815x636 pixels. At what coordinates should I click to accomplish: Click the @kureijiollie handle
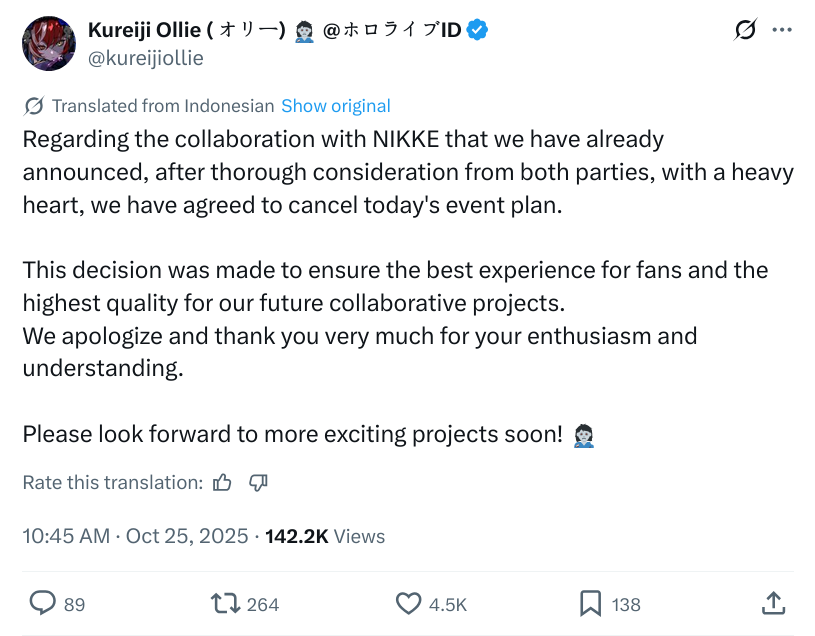pos(146,58)
